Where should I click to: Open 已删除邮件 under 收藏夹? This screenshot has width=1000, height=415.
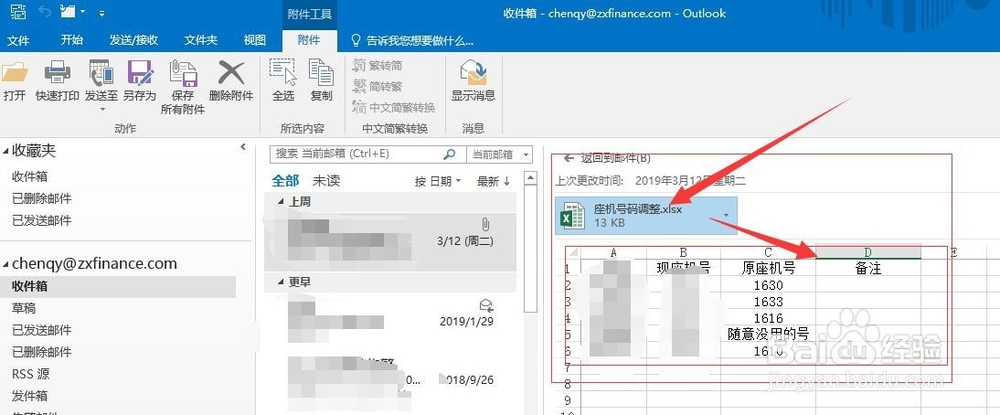click(x=42, y=199)
